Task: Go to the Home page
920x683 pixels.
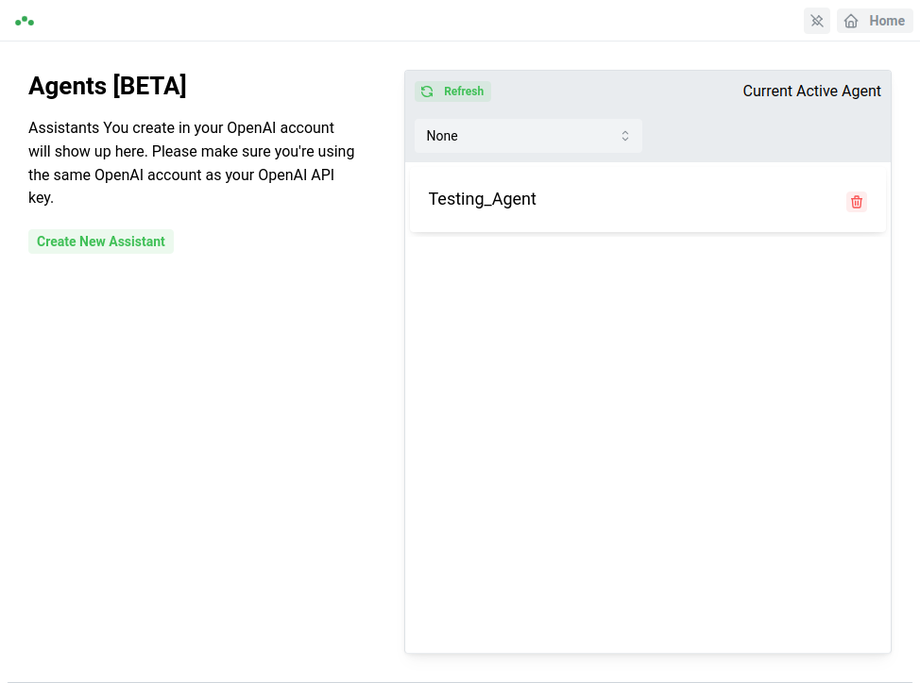Action: coord(875,21)
